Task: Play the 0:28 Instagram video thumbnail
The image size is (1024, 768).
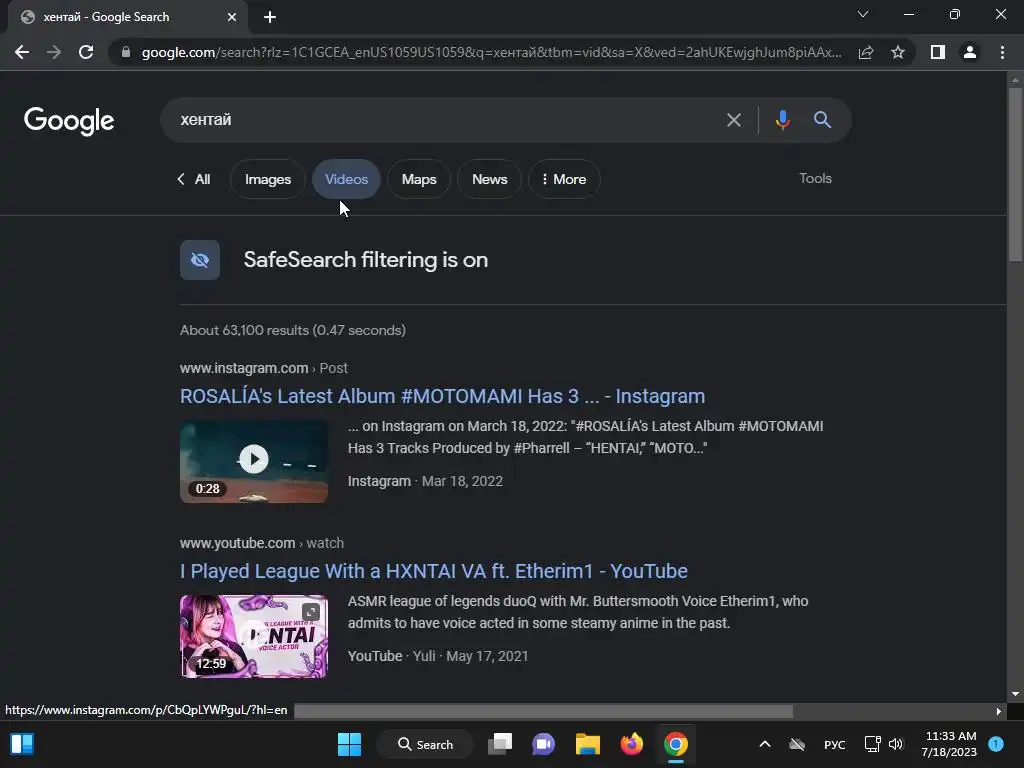Action: 254,461
